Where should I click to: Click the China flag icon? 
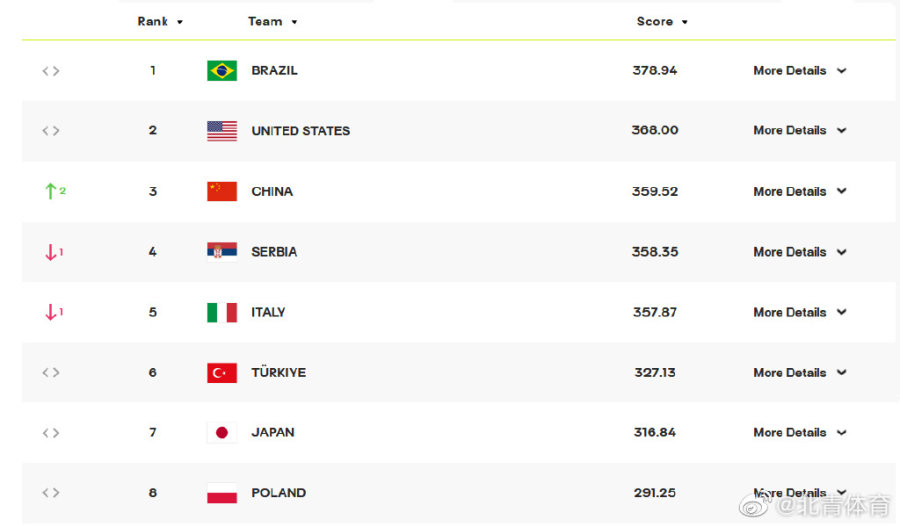coord(222,191)
